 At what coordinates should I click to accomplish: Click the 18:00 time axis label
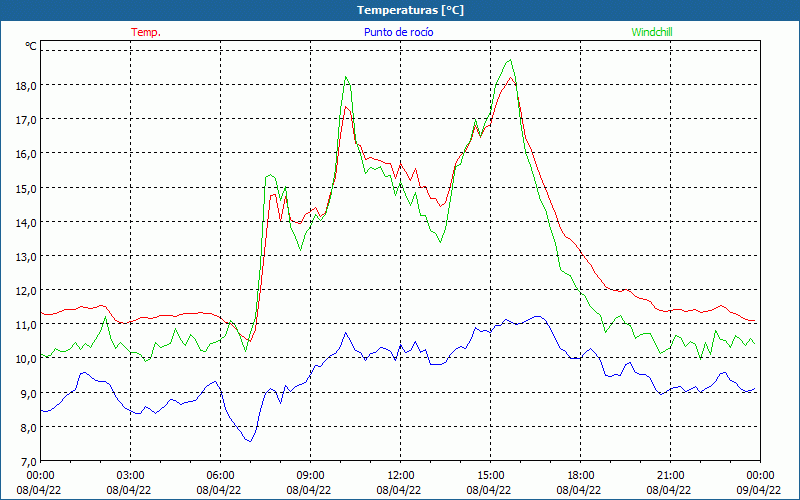[x=581, y=476]
